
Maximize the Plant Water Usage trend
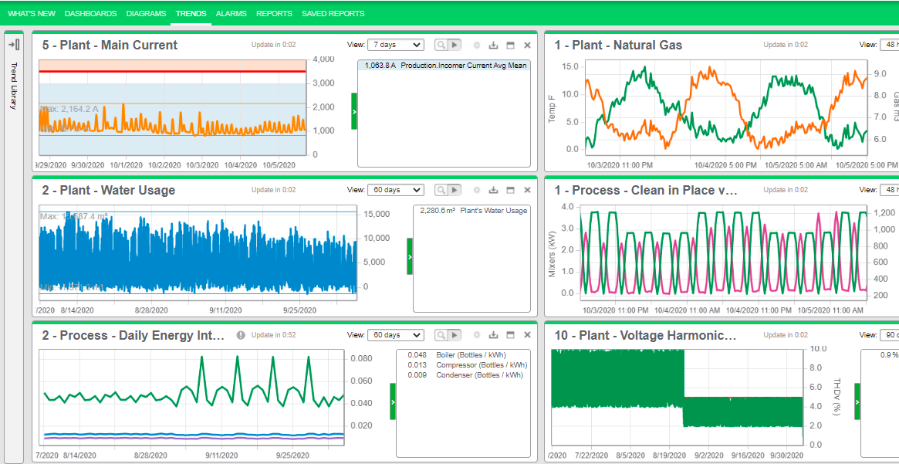point(510,190)
